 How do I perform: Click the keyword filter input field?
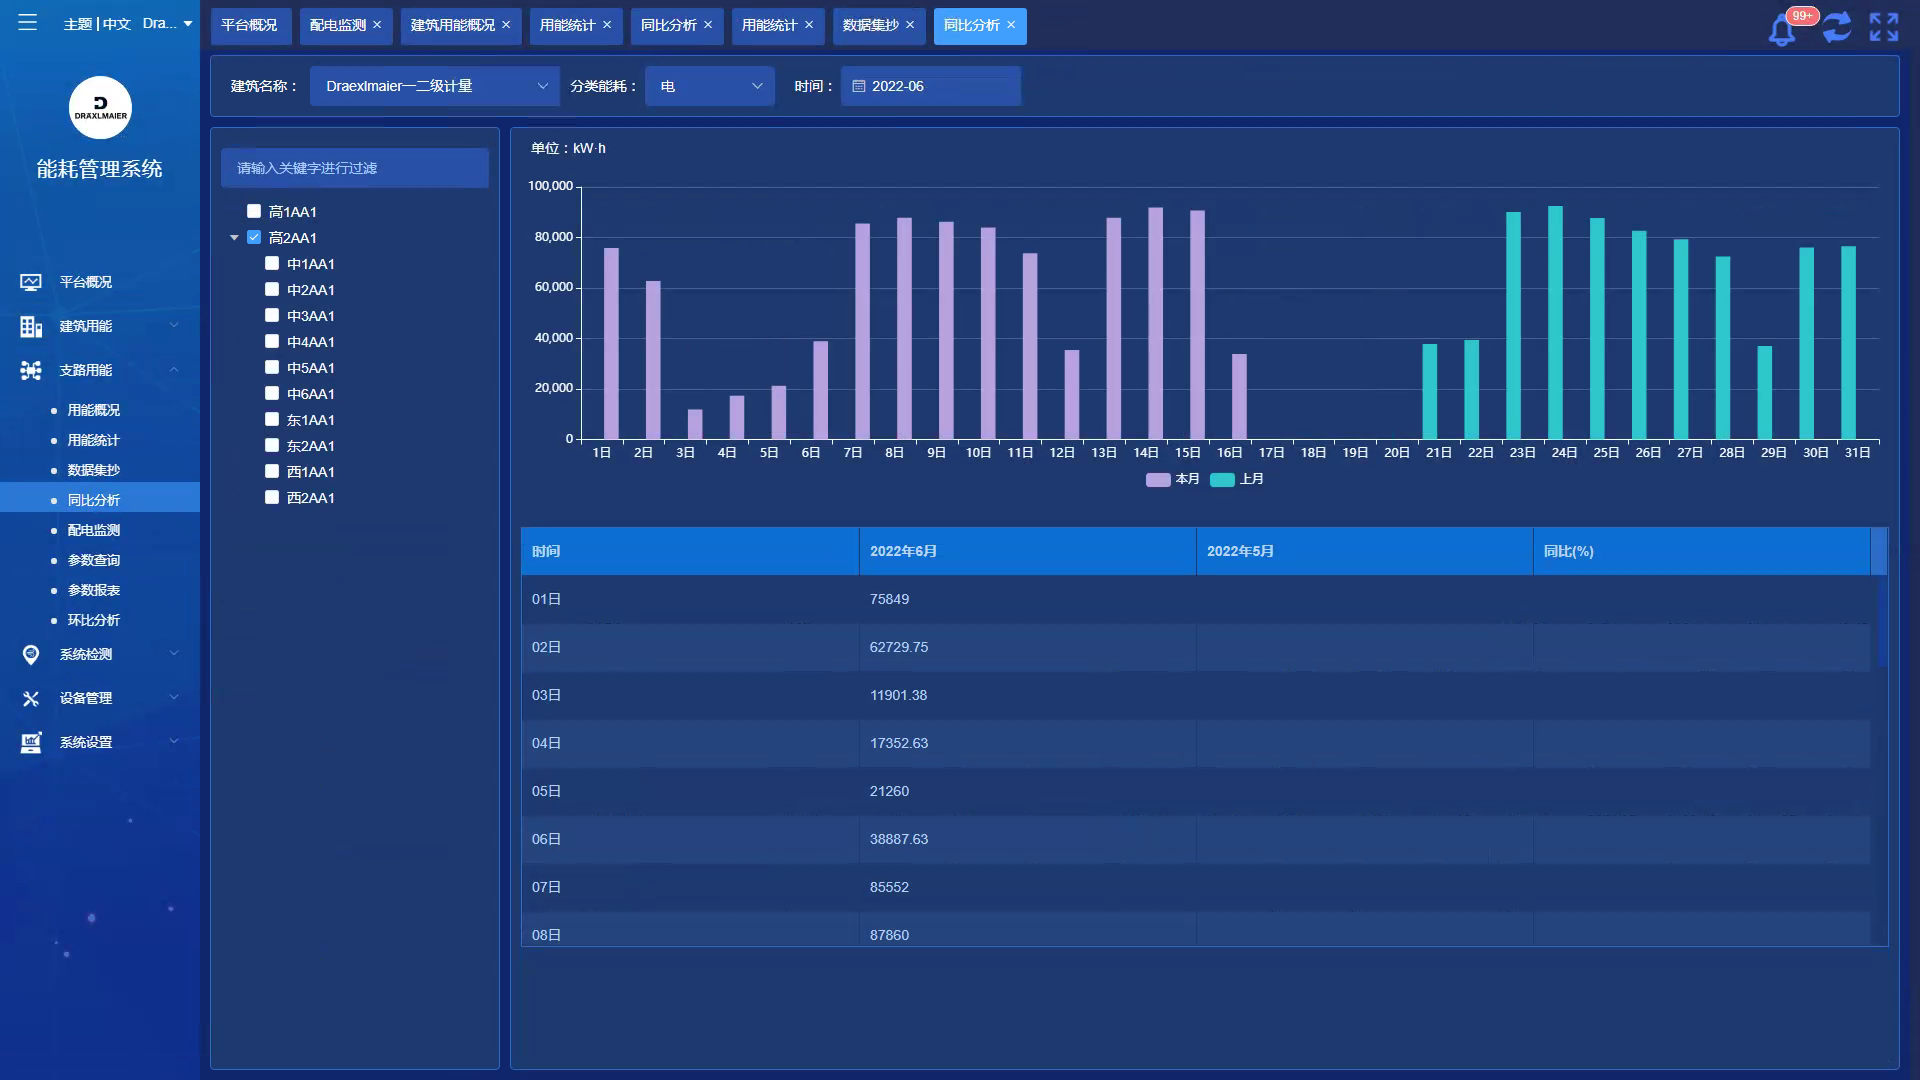pyautogui.click(x=355, y=168)
